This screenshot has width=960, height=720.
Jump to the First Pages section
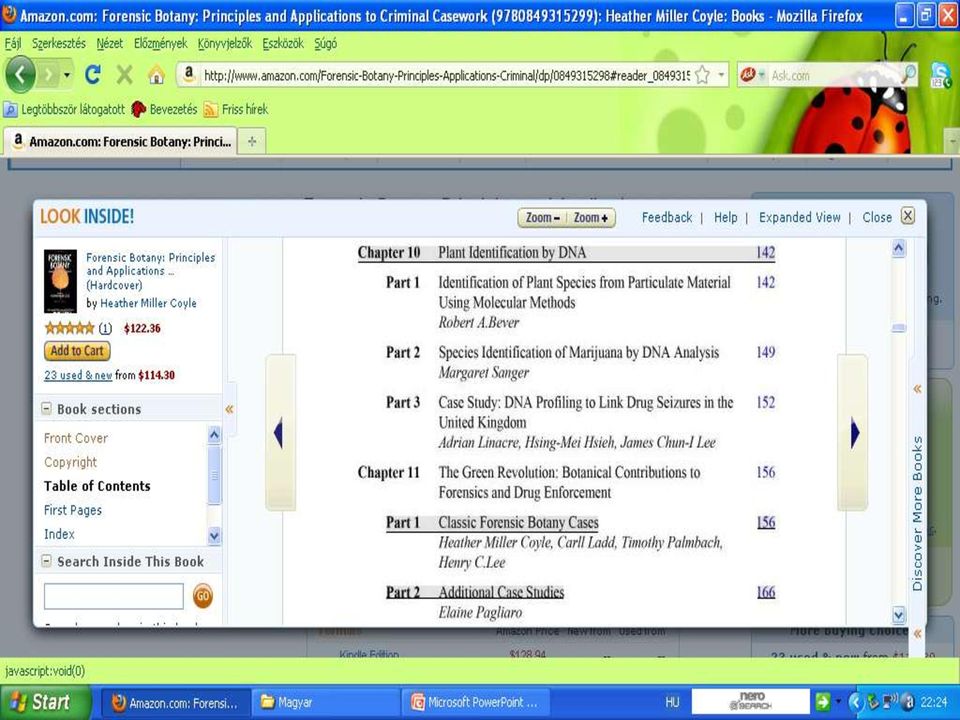click(73, 510)
